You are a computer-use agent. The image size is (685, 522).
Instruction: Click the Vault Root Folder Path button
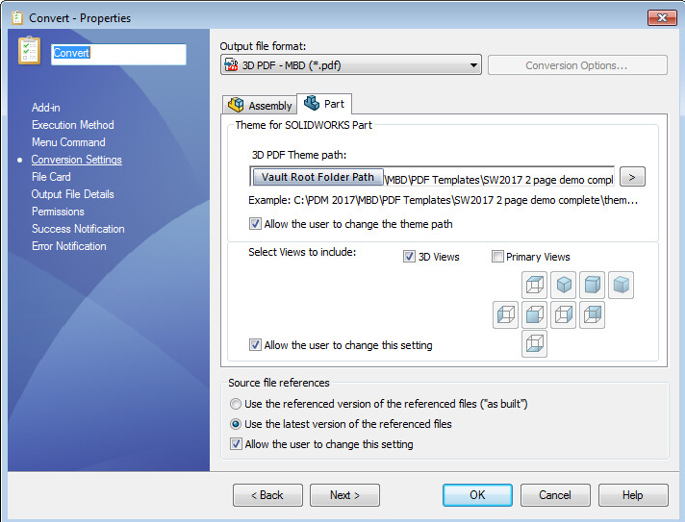coord(318,177)
